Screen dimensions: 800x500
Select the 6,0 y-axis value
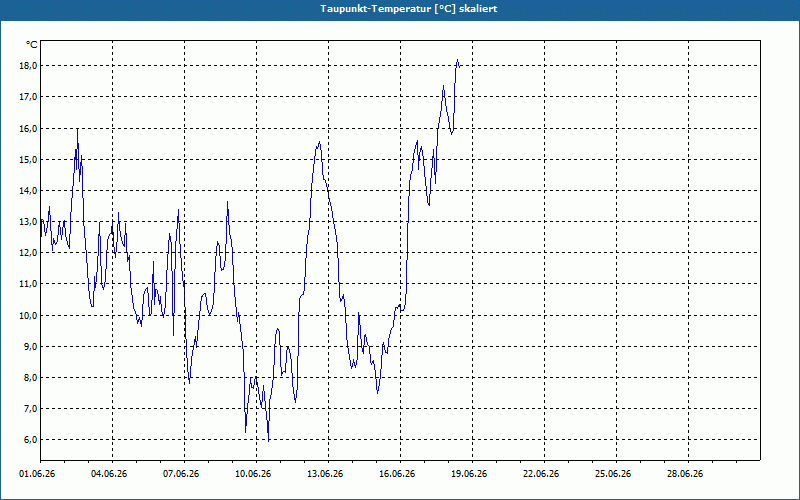28,440
